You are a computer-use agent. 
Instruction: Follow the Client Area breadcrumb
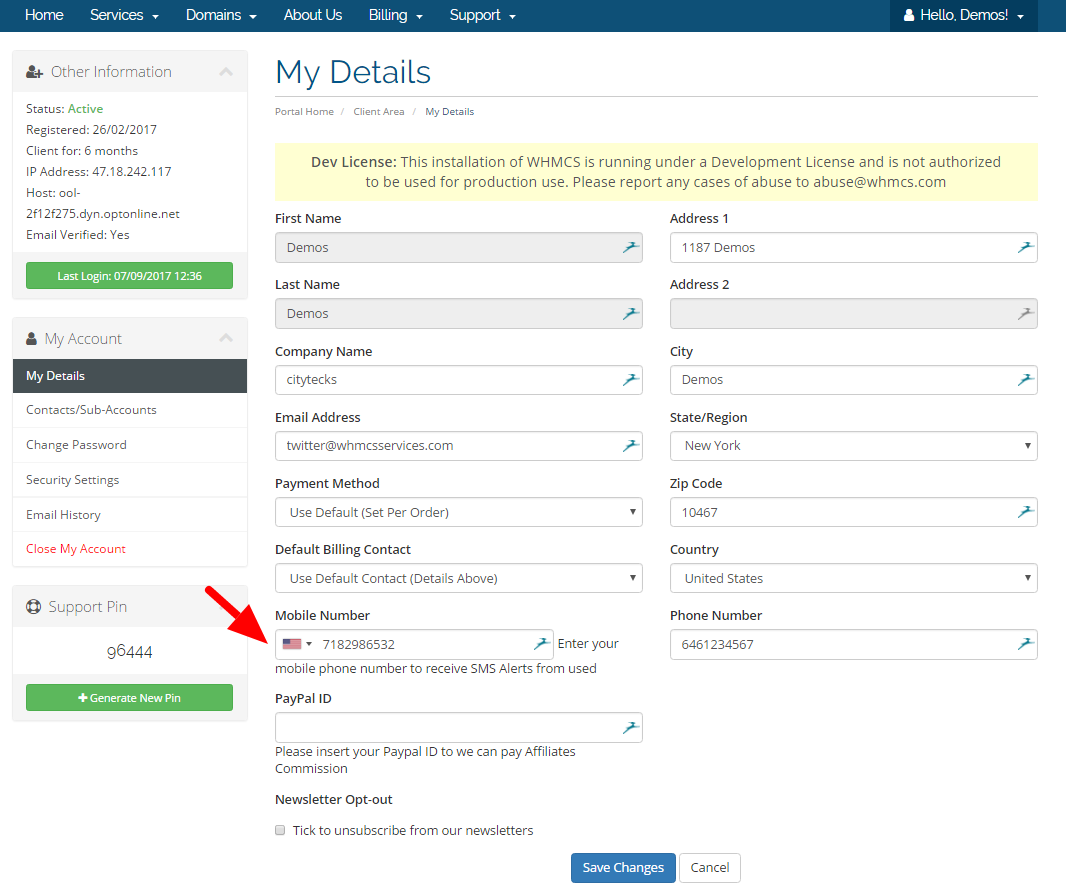(x=379, y=111)
